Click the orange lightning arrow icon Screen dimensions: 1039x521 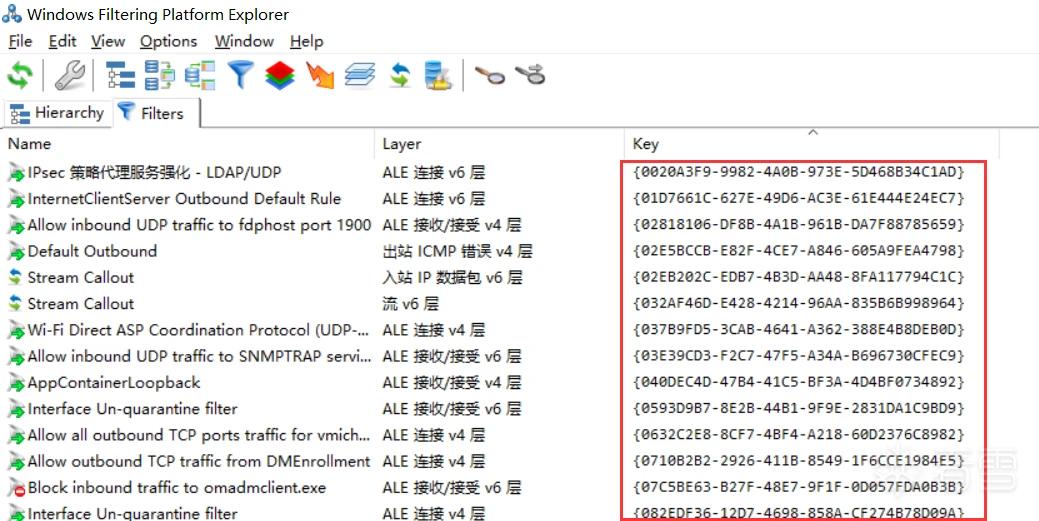[x=320, y=76]
